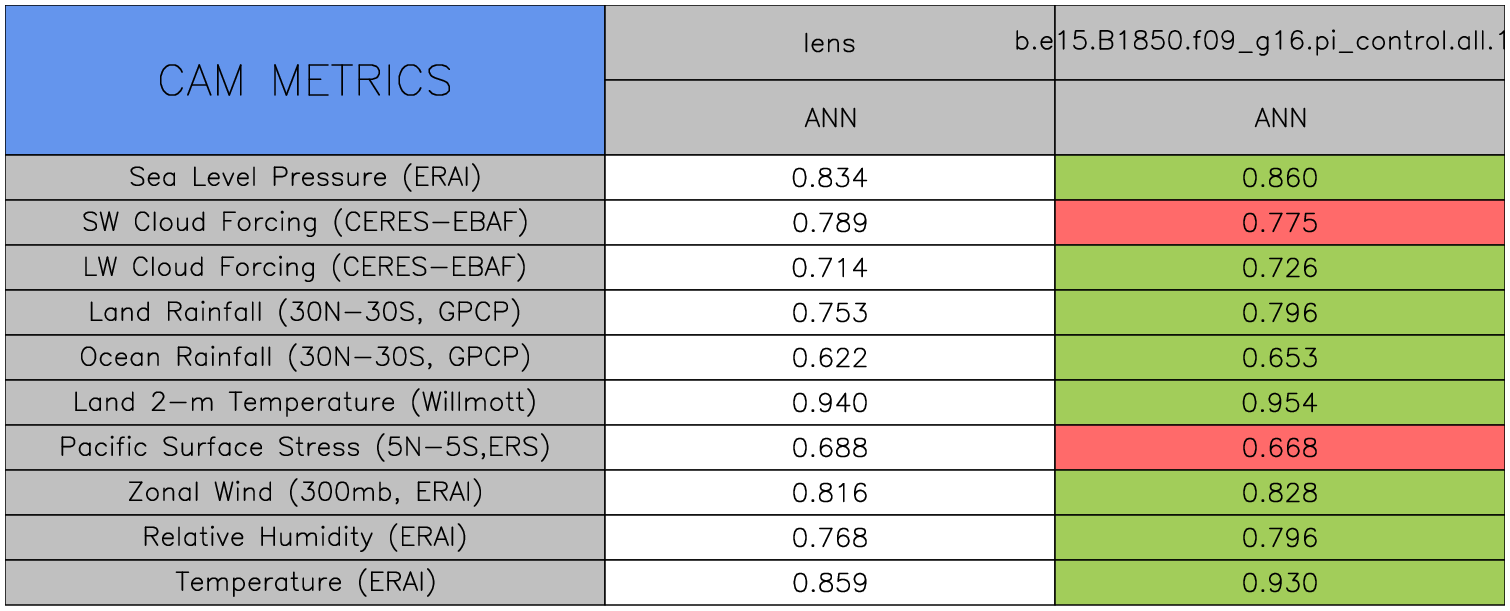Select the lens value 0.834
This screenshot has width=1510, height=611.
point(830,178)
